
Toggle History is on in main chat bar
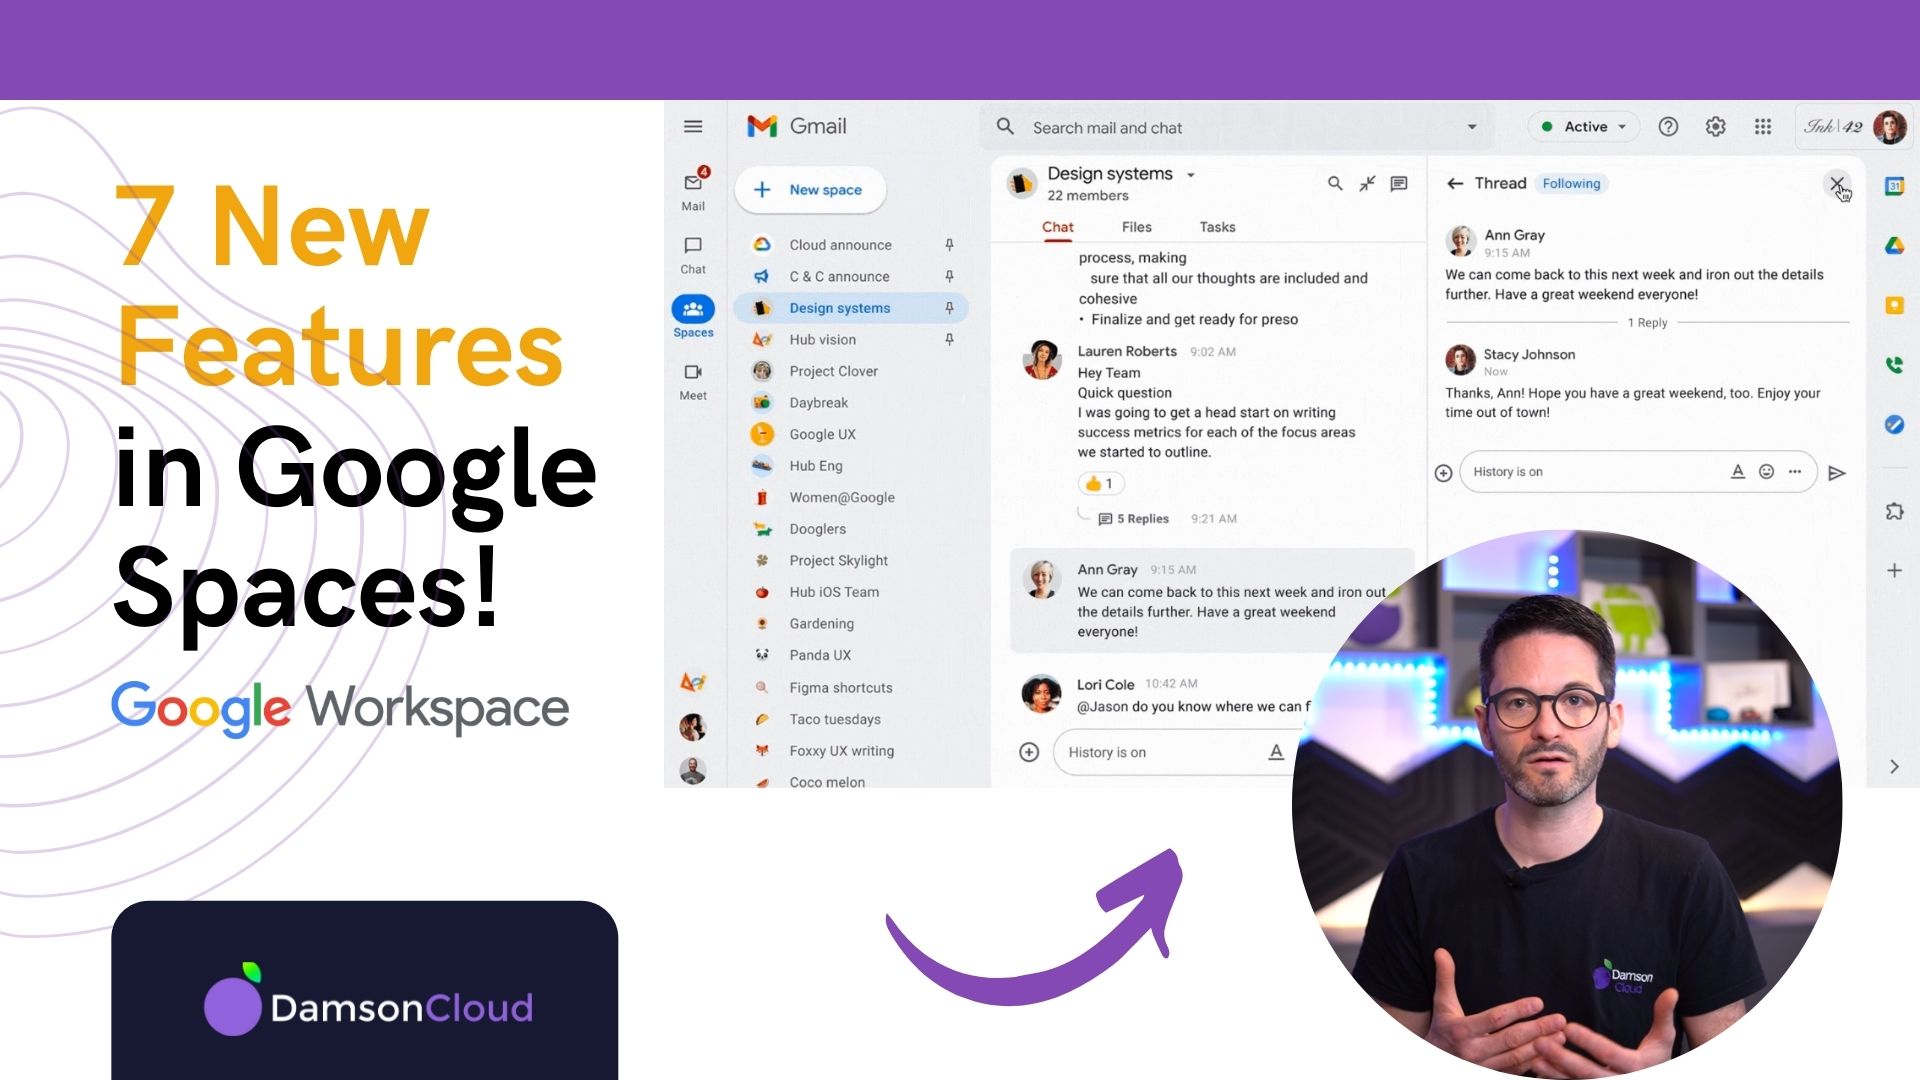[x=1108, y=750]
